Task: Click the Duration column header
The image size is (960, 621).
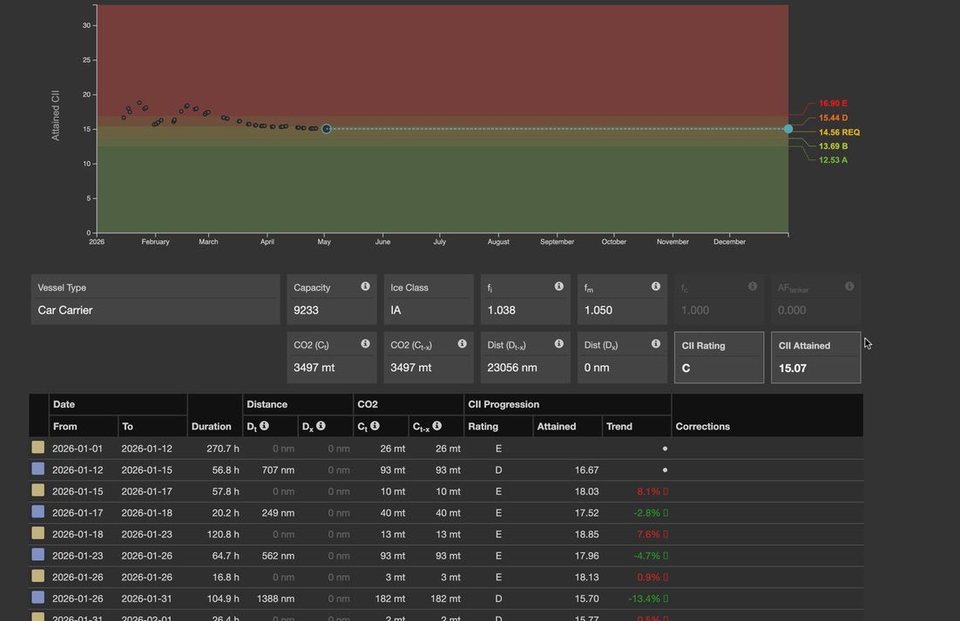Action: (x=211, y=426)
